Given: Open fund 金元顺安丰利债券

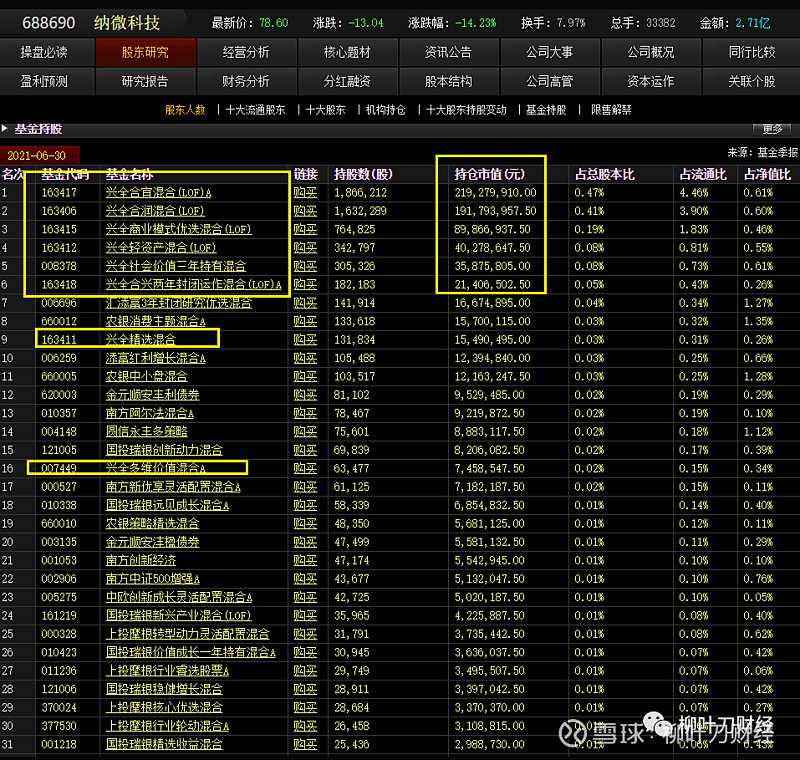Looking at the screenshot, I should pos(152,395).
